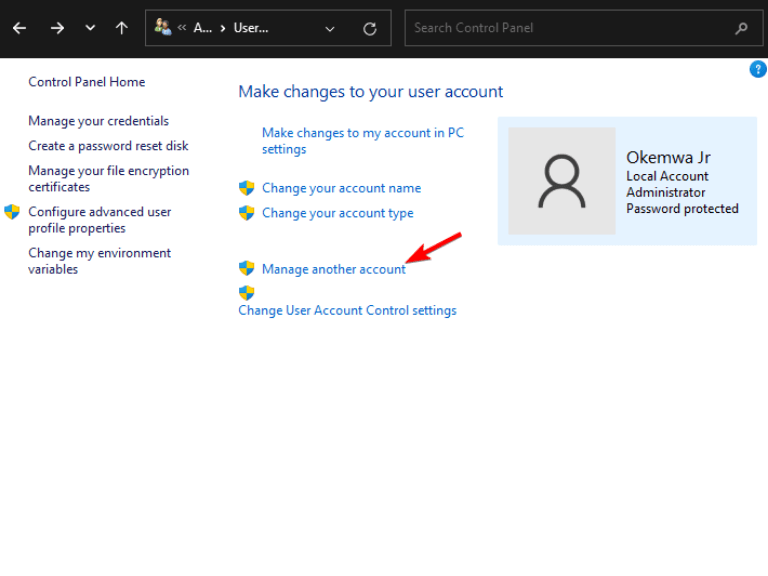
Task: Open Create a password reset disk
Action: [x=108, y=146]
